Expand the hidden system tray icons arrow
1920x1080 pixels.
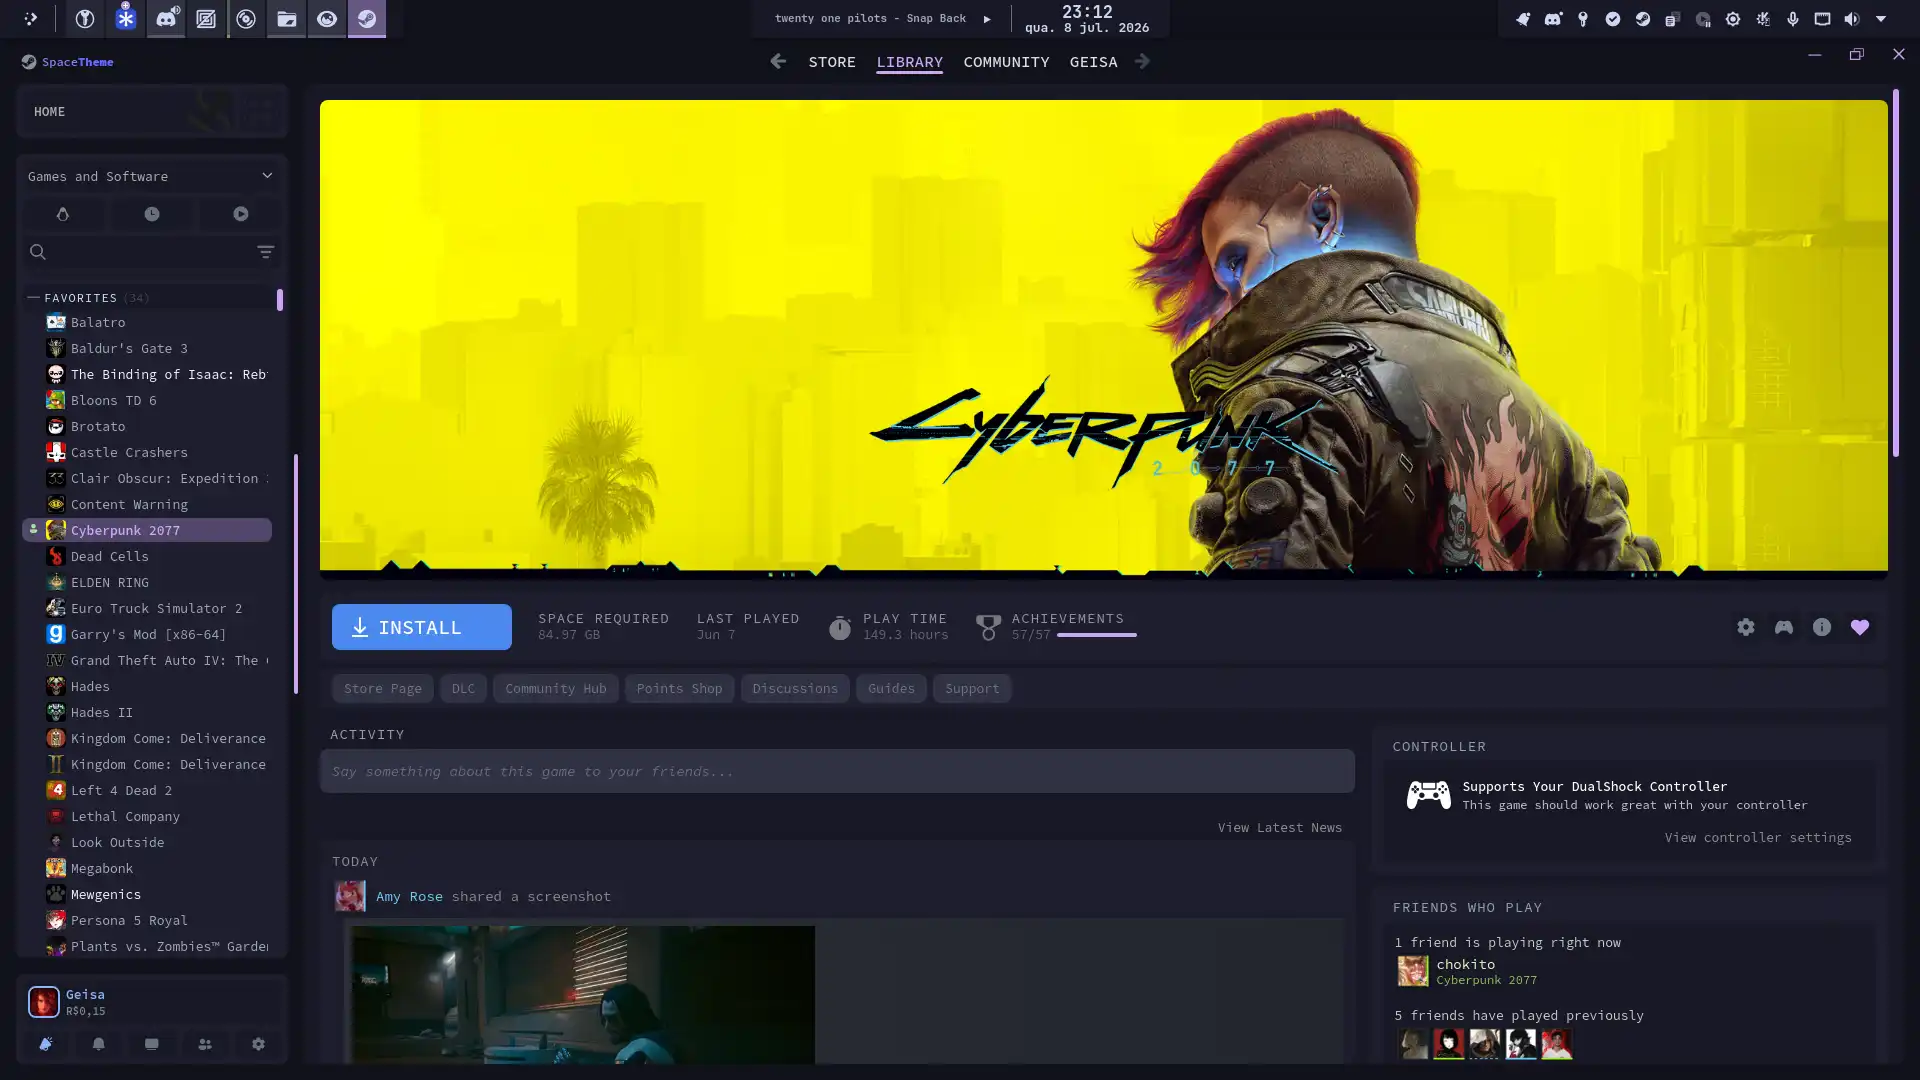click(1881, 19)
